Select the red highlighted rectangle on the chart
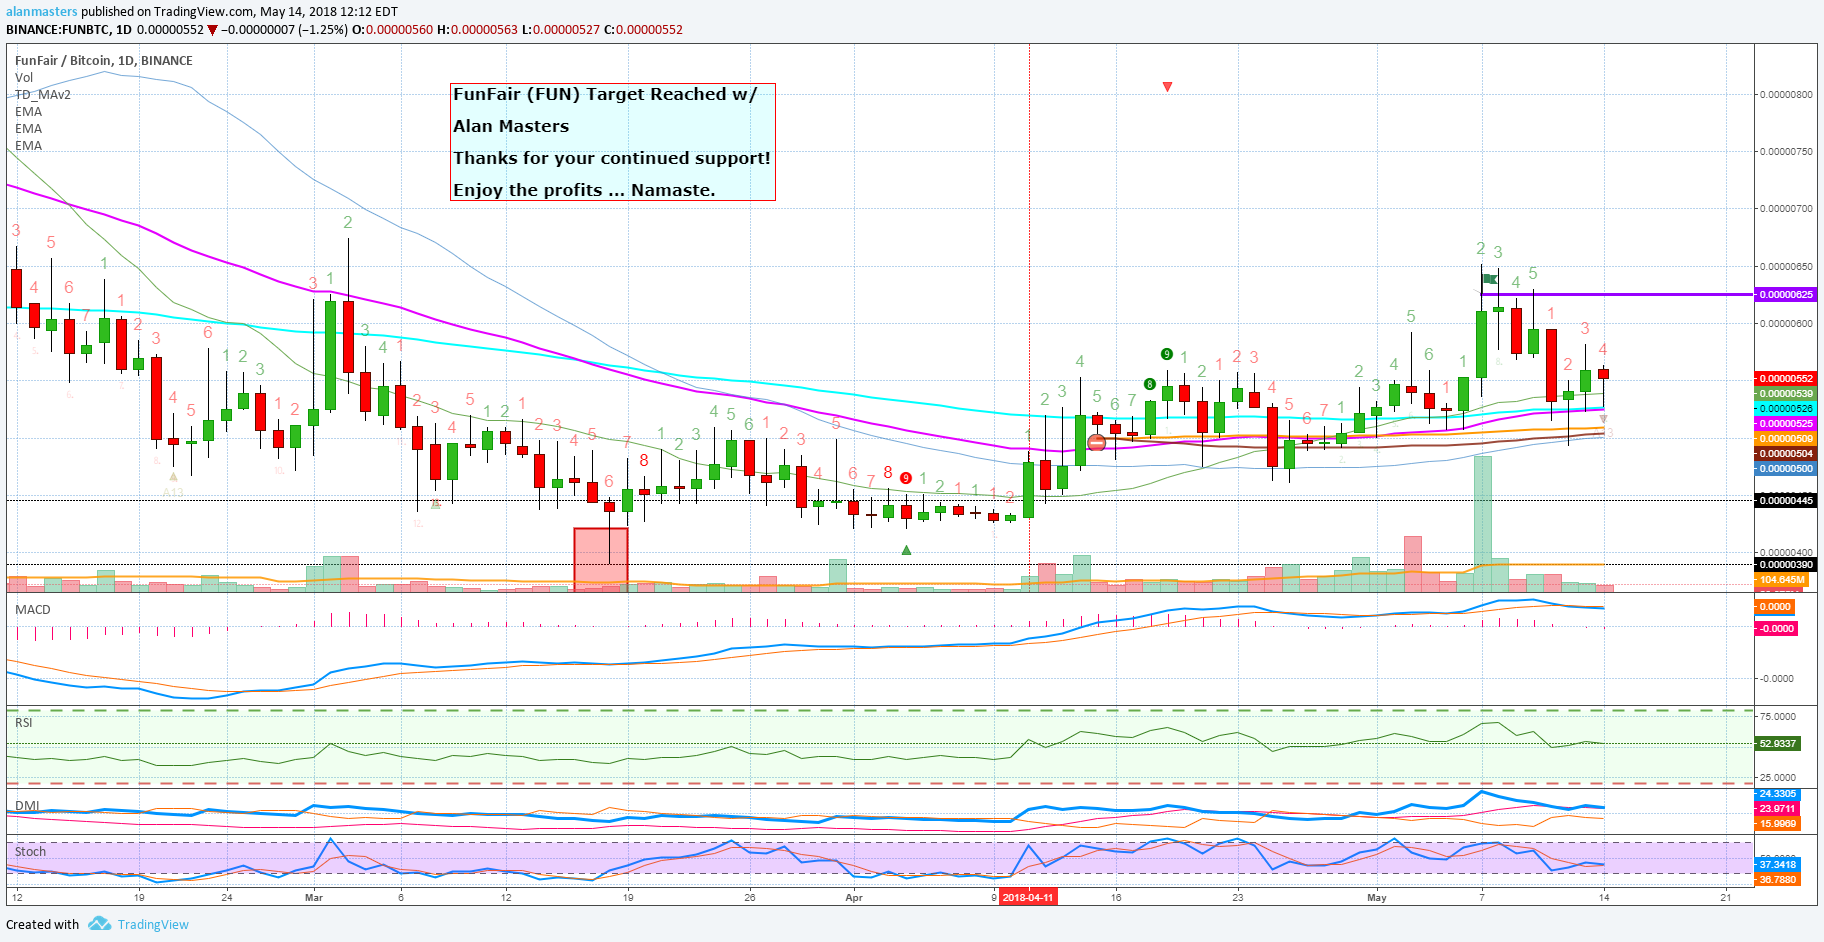The width and height of the screenshot is (1824, 942). pos(601,559)
